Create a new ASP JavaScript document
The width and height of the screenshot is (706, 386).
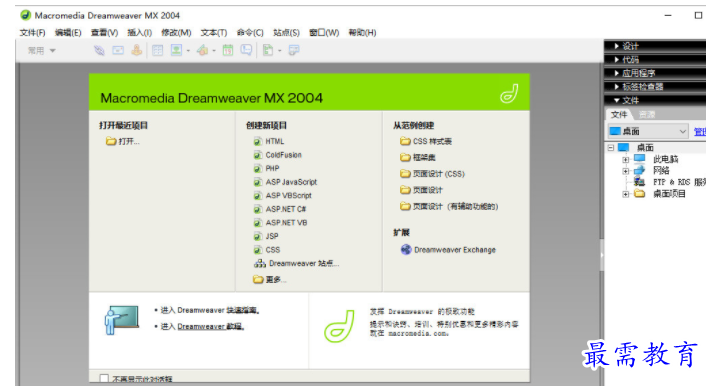pos(285,182)
